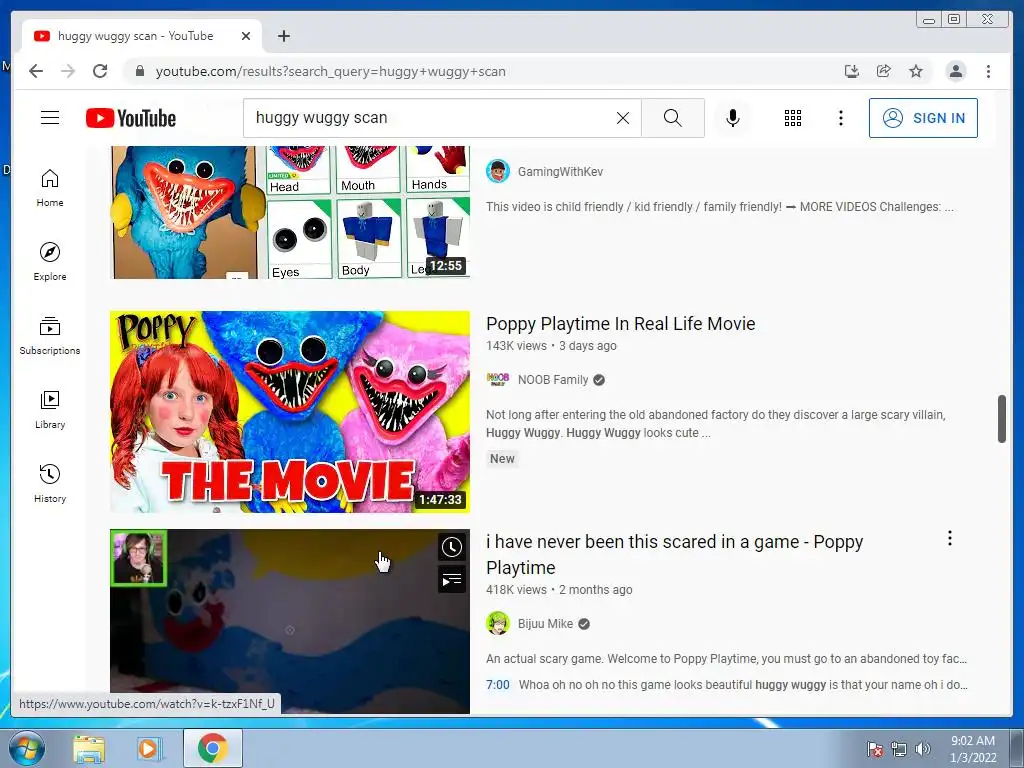
Task: Open Explore in the sidebar
Action: [x=50, y=261]
